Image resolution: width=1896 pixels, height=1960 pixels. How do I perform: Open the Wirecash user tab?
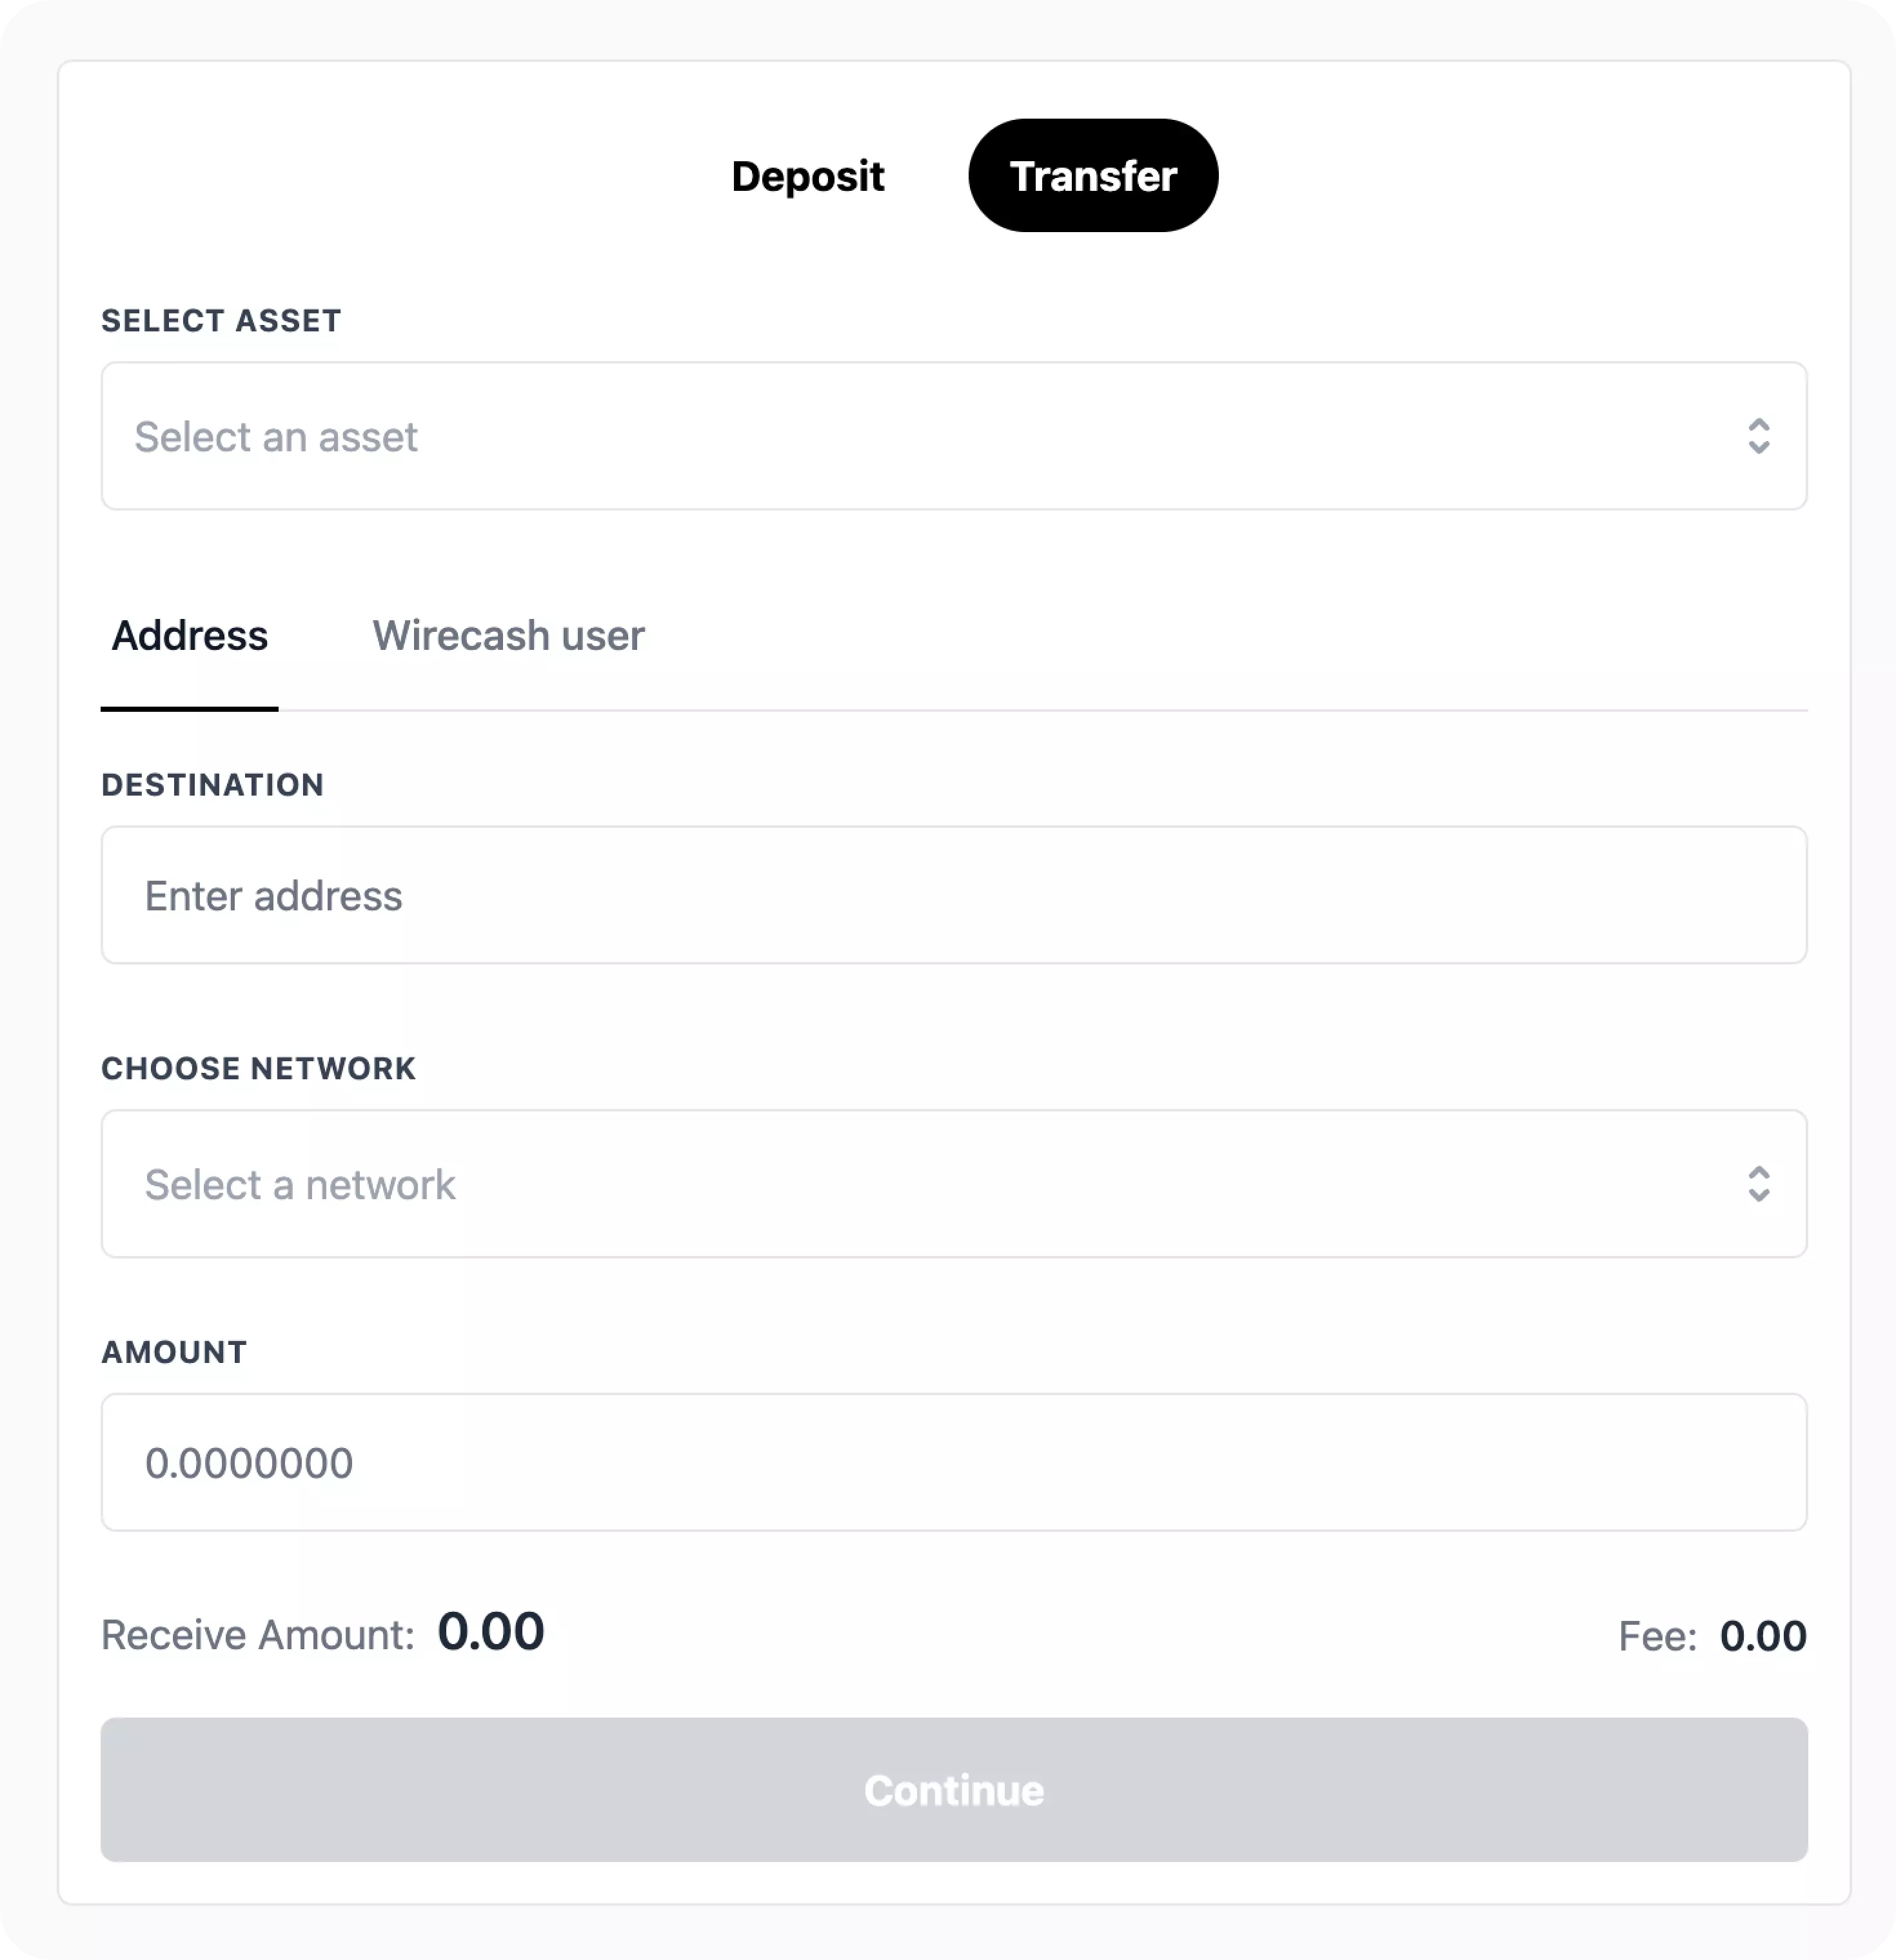pos(508,636)
